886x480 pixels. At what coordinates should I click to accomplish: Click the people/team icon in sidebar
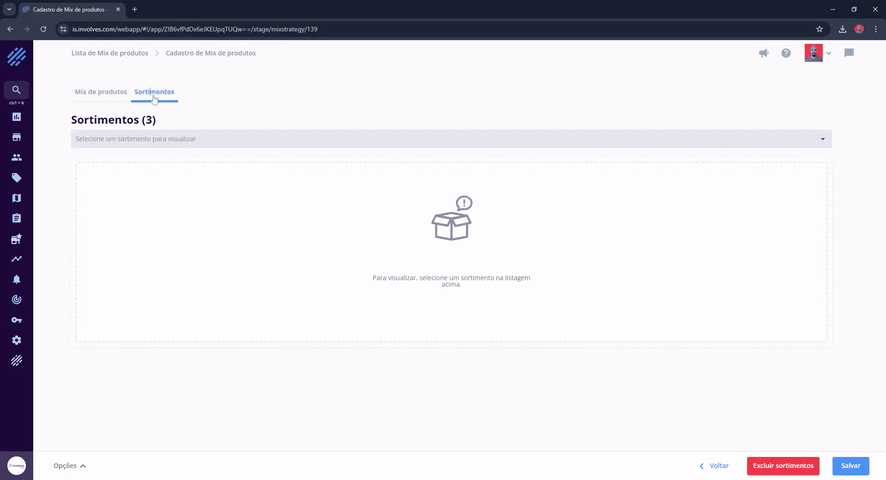pos(16,157)
